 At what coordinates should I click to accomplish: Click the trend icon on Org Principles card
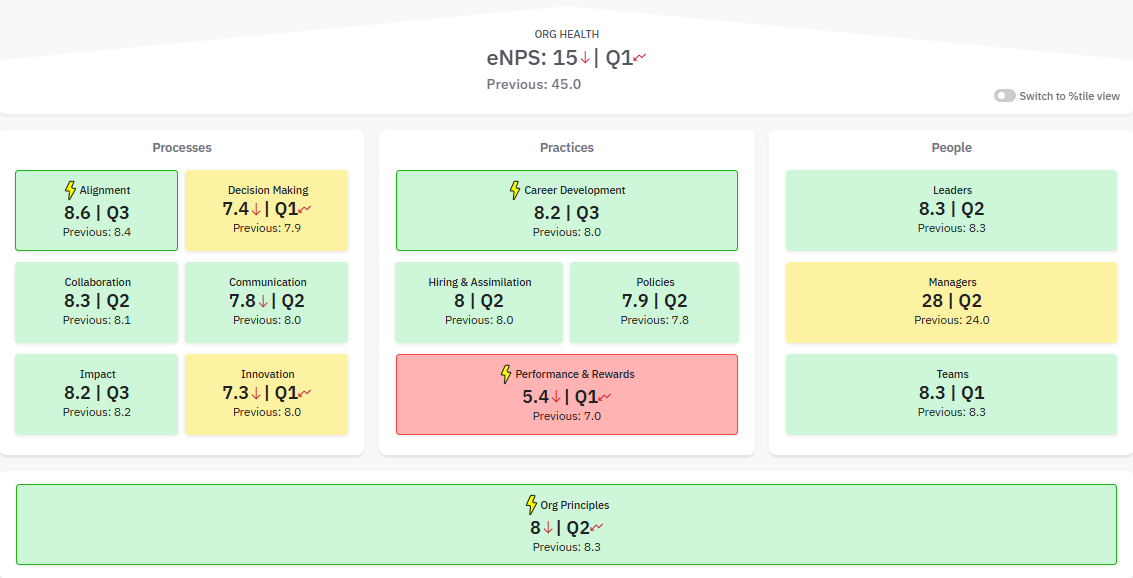pyautogui.click(x=596, y=528)
